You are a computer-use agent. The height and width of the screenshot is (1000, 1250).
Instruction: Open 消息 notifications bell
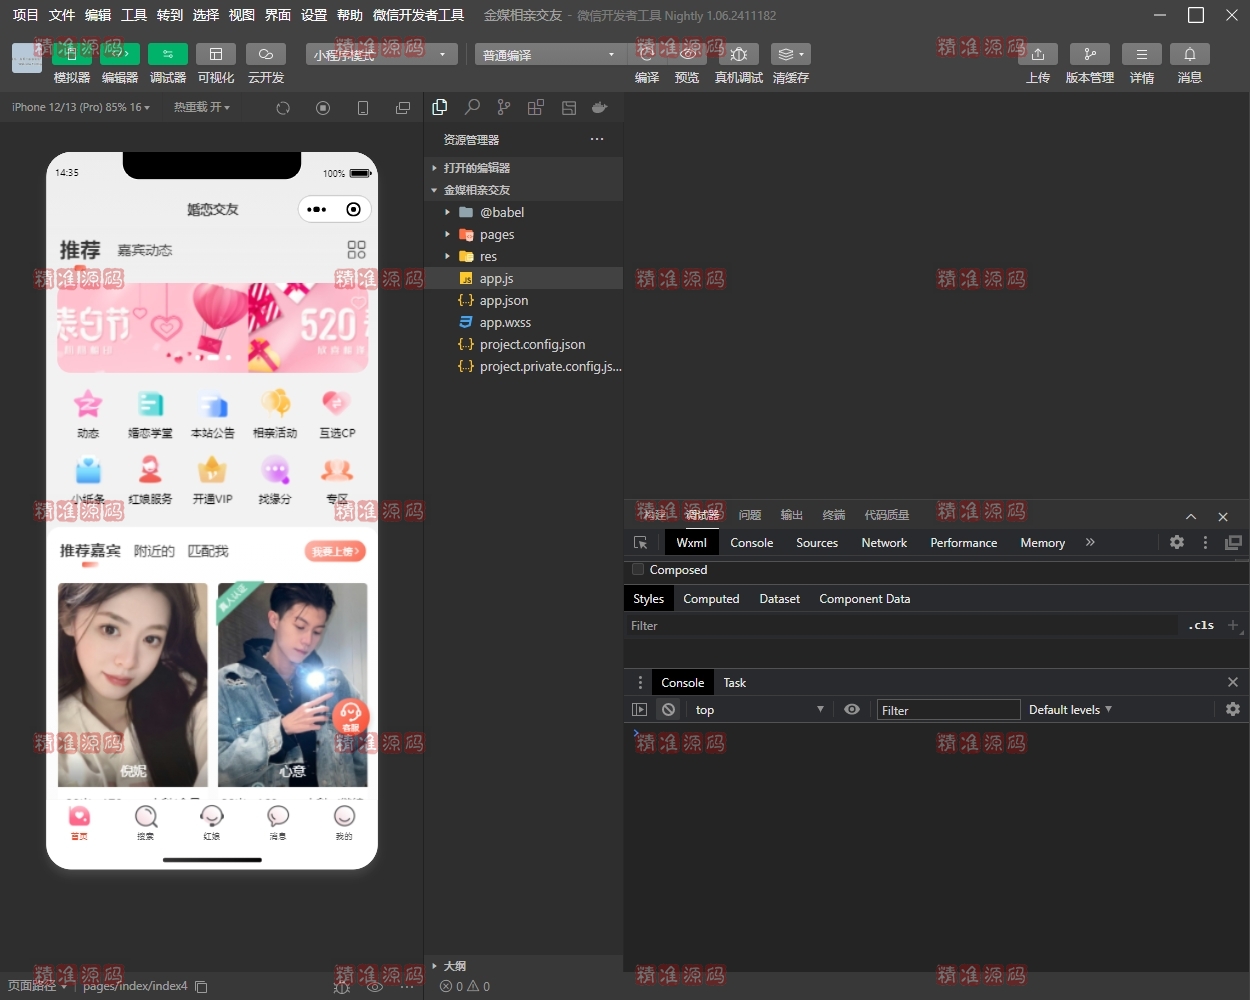[1190, 54]
